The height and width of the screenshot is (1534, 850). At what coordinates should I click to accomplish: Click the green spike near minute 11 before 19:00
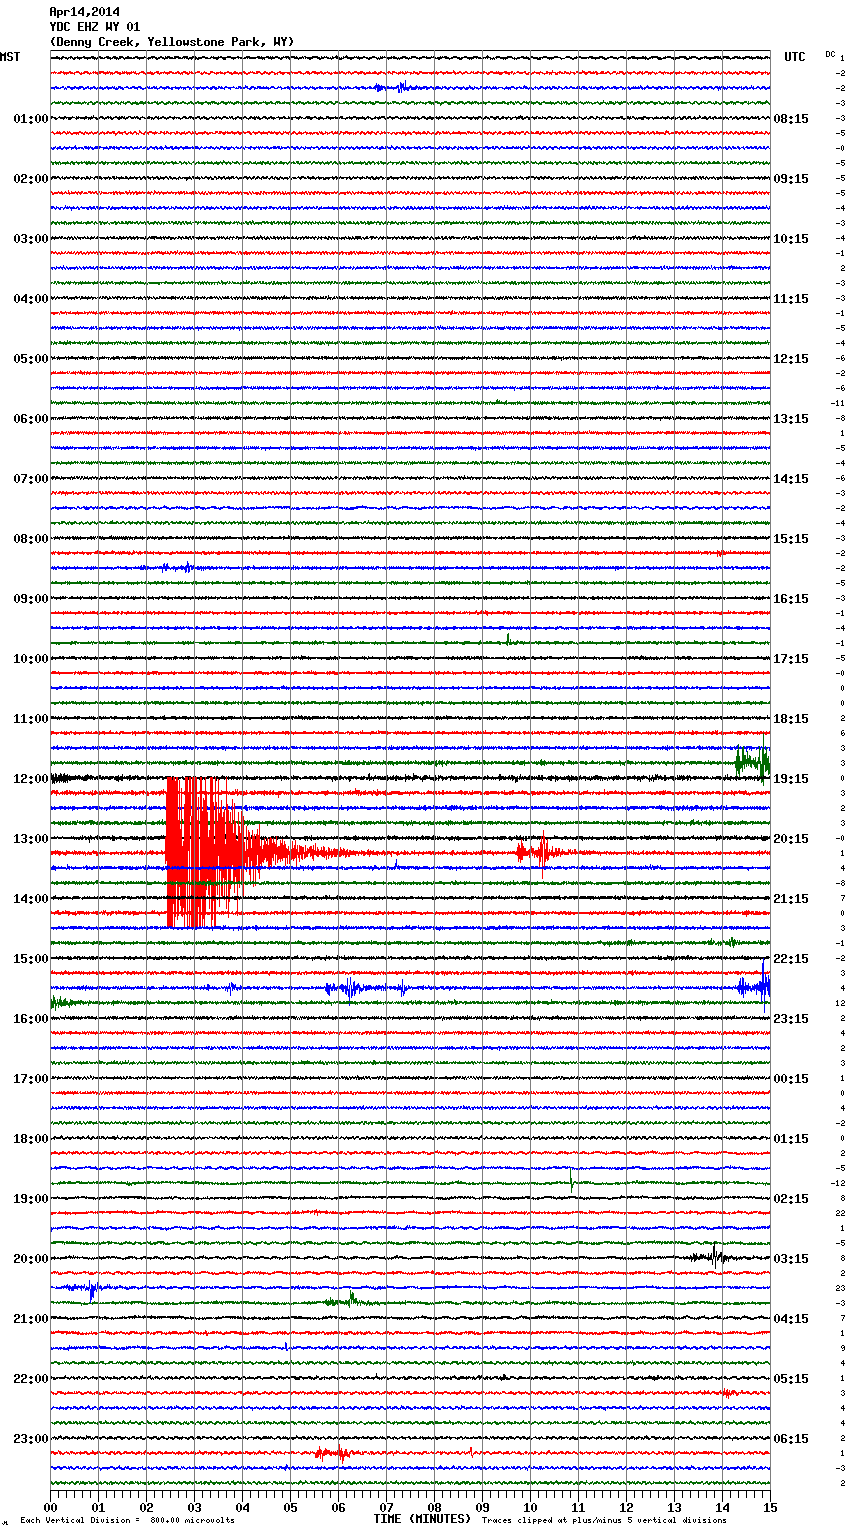(x=571, y=1180)
